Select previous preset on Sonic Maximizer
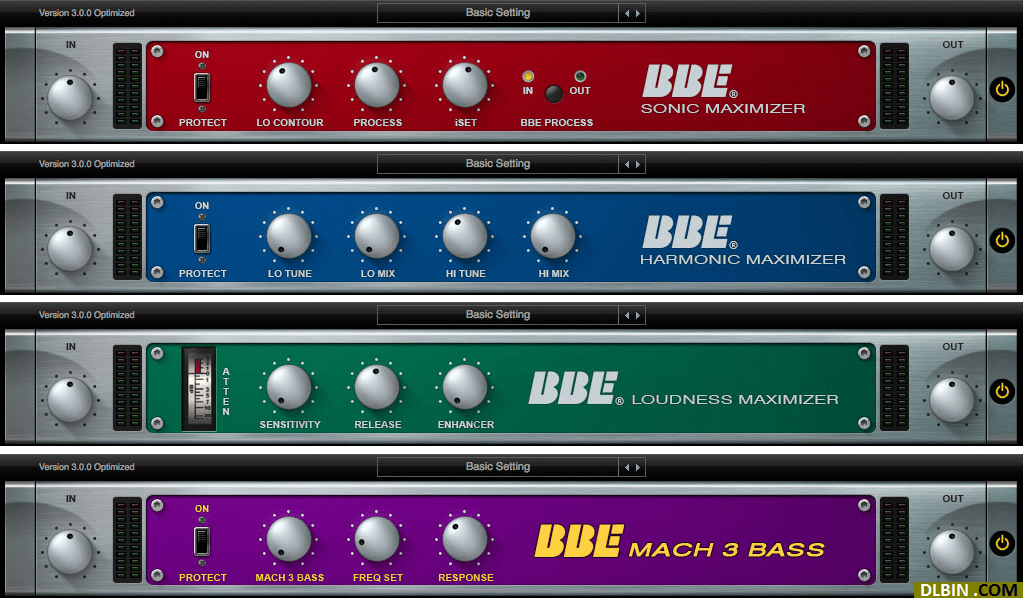This screenshot has width=1023, height=598. click(x=627, y=13)
